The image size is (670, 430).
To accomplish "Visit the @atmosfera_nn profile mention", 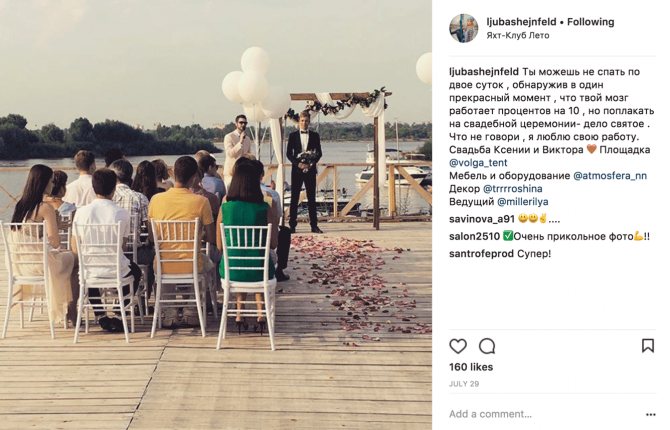I will pyautogui.click(x=610, y=175).
